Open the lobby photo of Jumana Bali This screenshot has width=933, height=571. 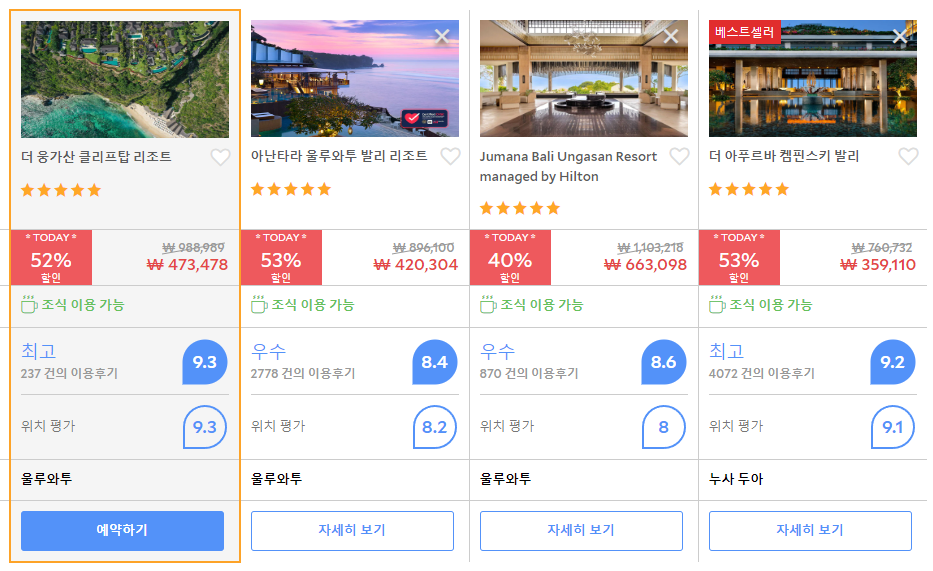click(584, 79)
